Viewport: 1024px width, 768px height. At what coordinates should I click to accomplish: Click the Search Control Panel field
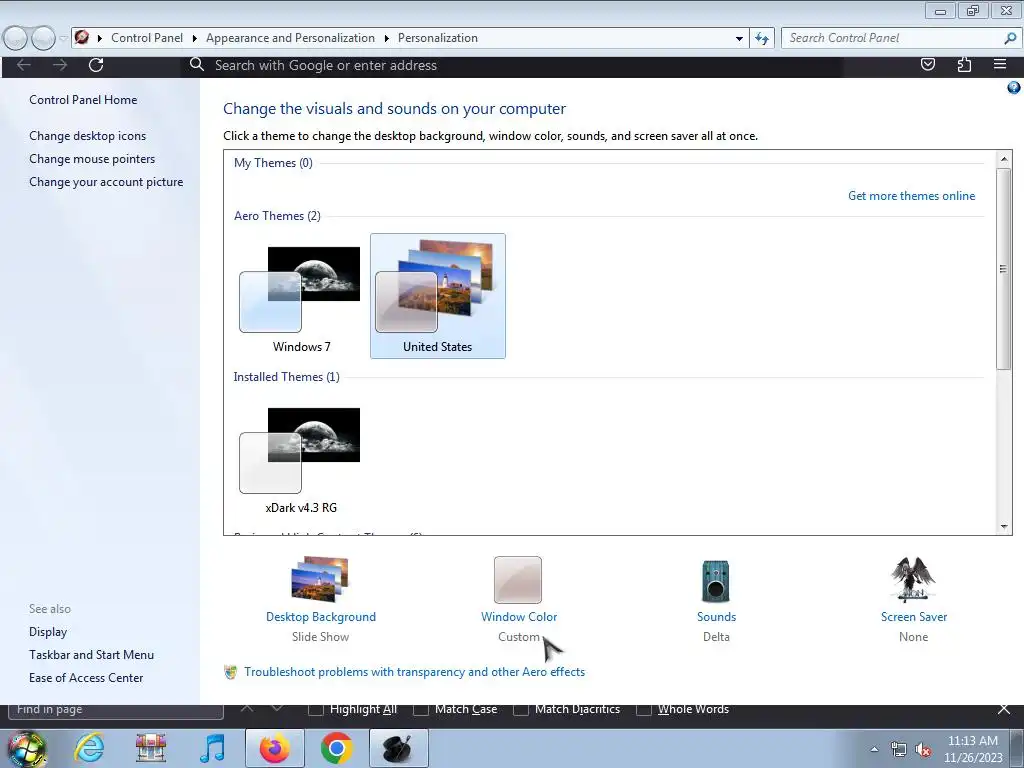[891, 38]
